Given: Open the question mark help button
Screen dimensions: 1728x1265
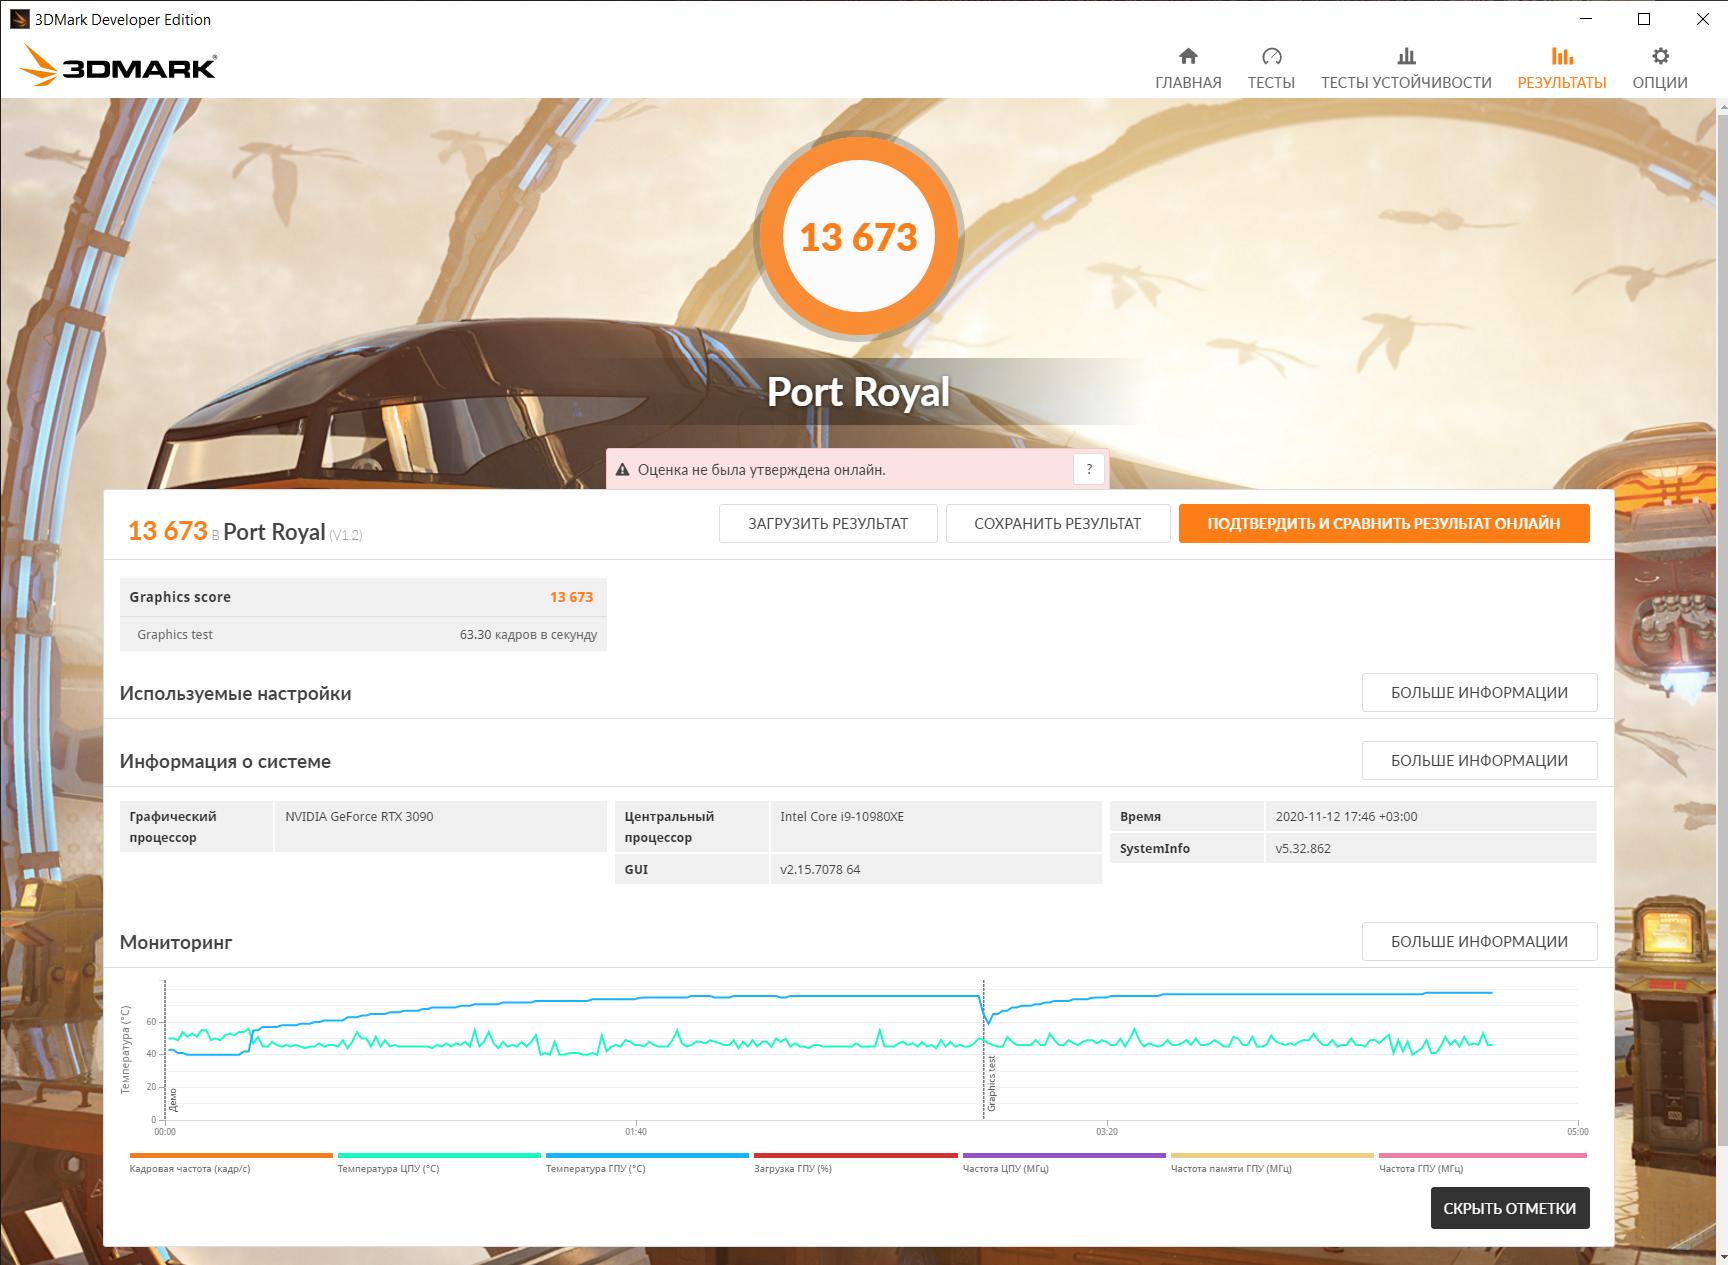Looking at the screenshot, I should pos(1089,469).
